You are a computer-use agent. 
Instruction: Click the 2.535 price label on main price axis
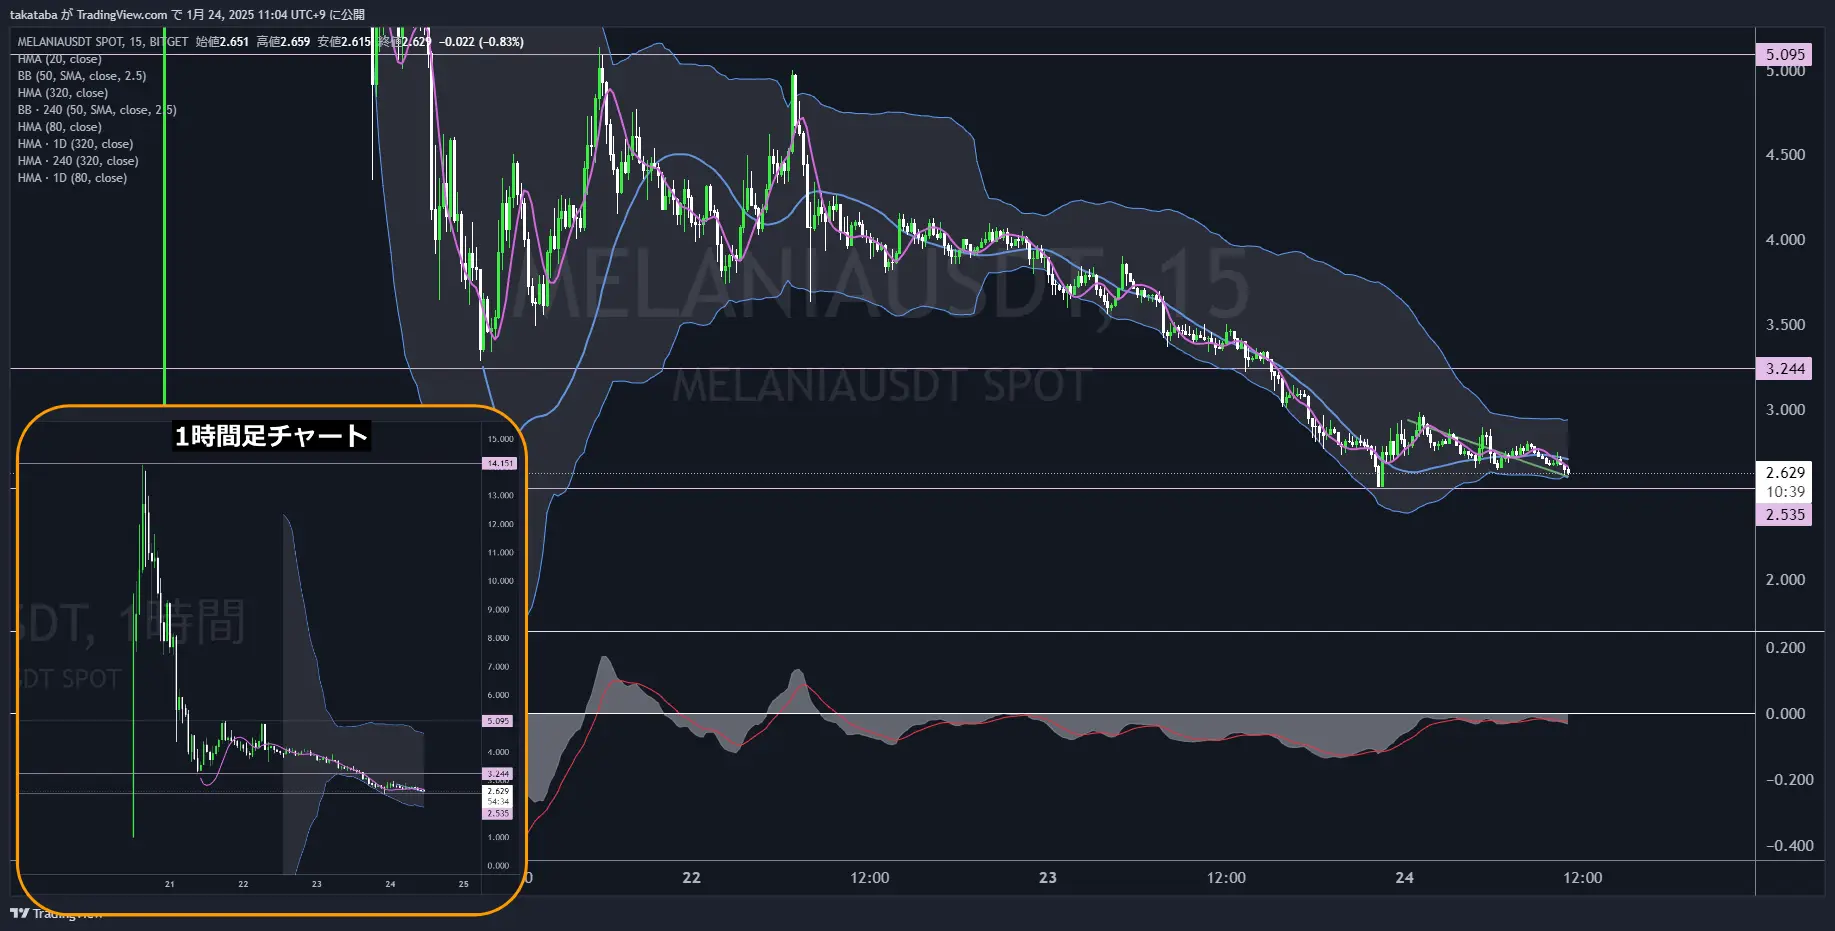tap(1785, 515)
